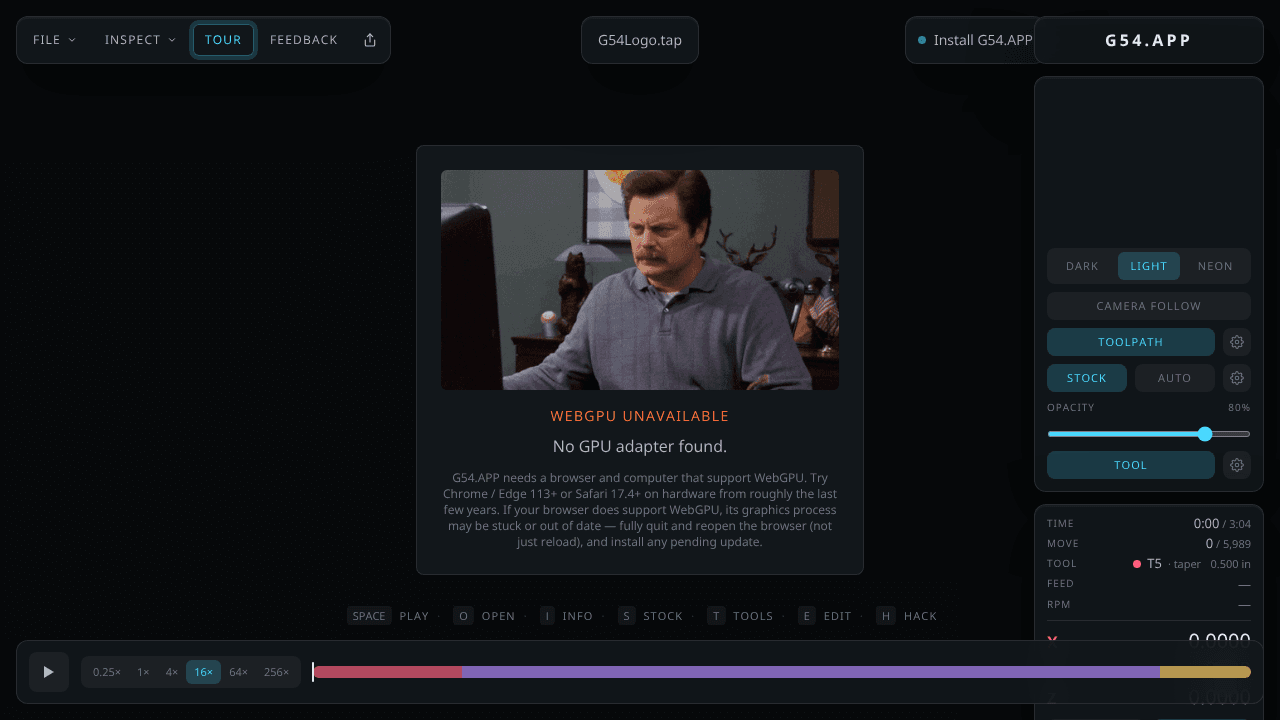
Task: Click the share icon in top toolbar
Action: [370, 40]
